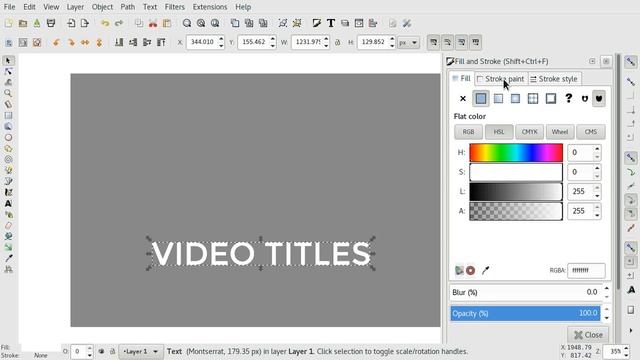Switch to CMS color mode

tap(591, 132)
